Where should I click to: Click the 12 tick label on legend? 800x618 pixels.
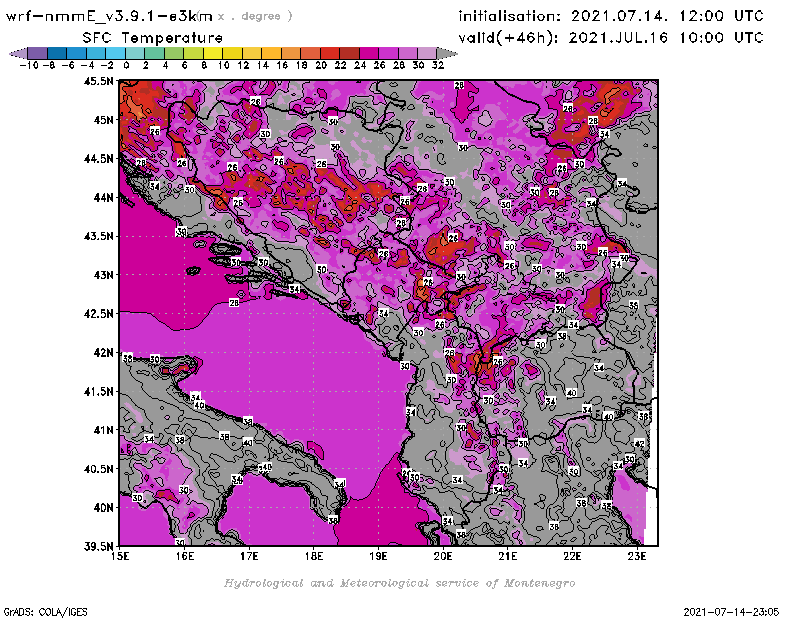pos(243,65)
